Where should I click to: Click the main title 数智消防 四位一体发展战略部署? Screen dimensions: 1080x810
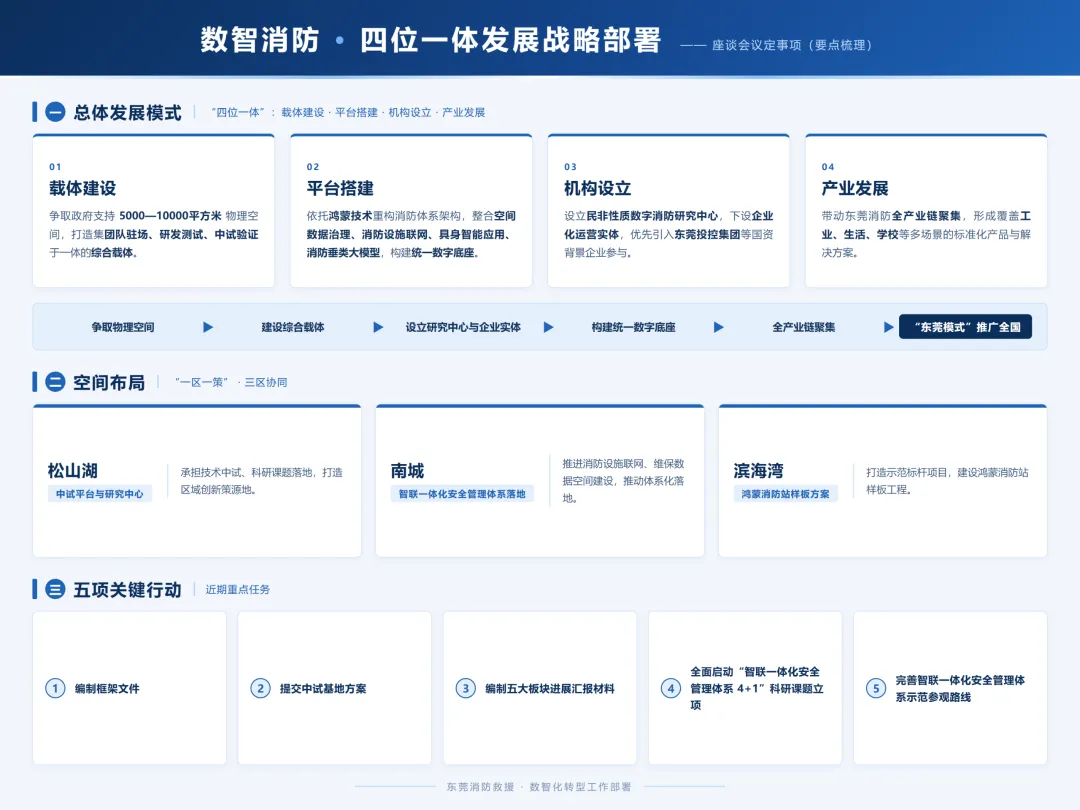(430, 39)
